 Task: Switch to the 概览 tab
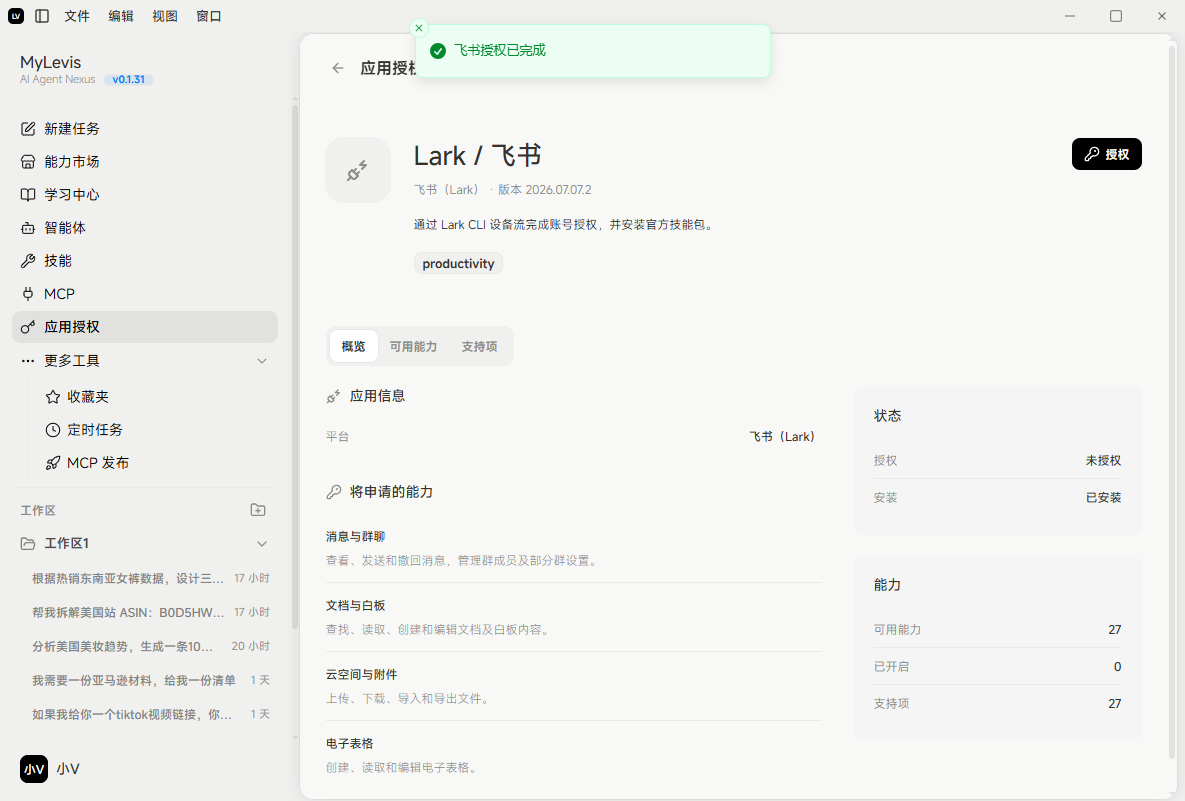354,346
